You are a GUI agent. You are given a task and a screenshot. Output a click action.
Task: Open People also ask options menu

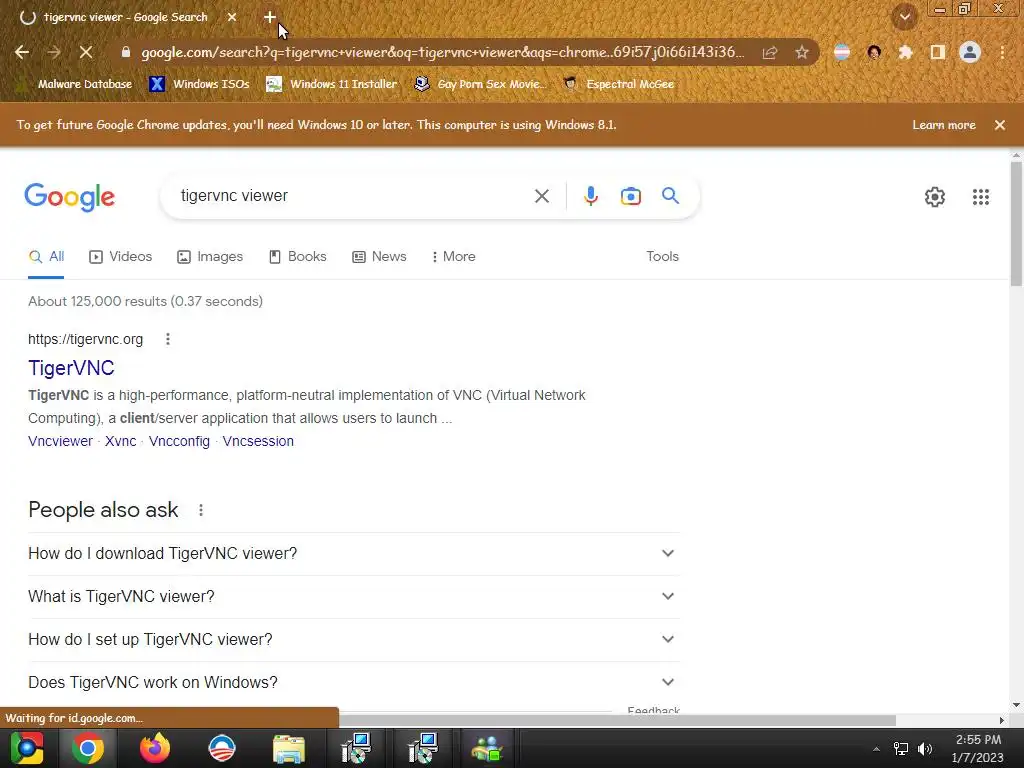click(x=201, y=510)
